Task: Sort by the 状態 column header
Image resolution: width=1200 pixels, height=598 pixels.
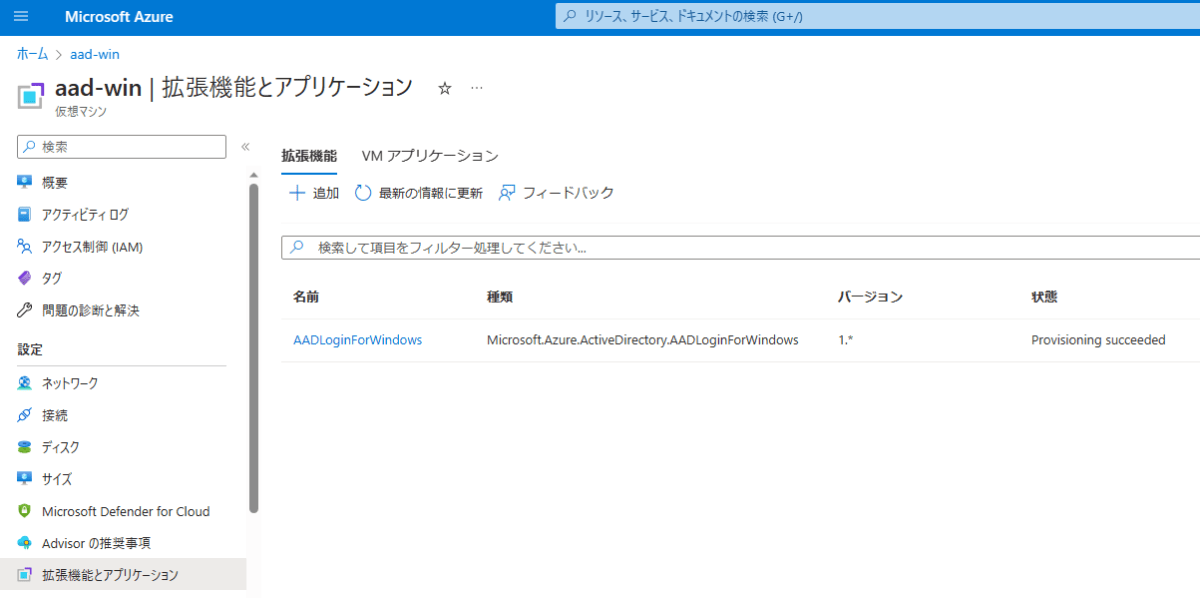Action: (1044, 297)
